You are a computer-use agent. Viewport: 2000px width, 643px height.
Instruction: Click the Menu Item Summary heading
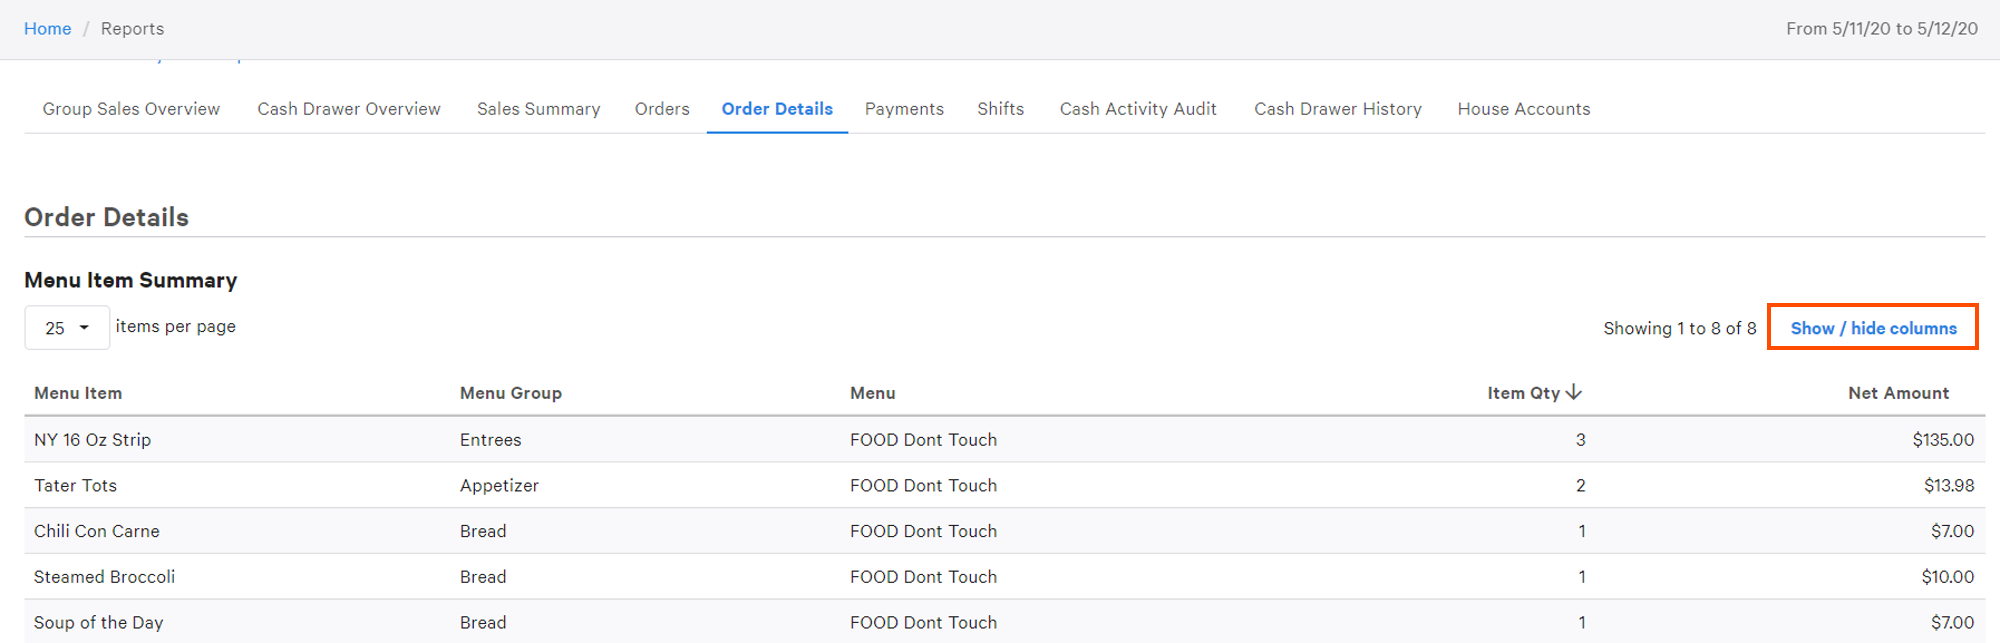click(x=131, y=280)
